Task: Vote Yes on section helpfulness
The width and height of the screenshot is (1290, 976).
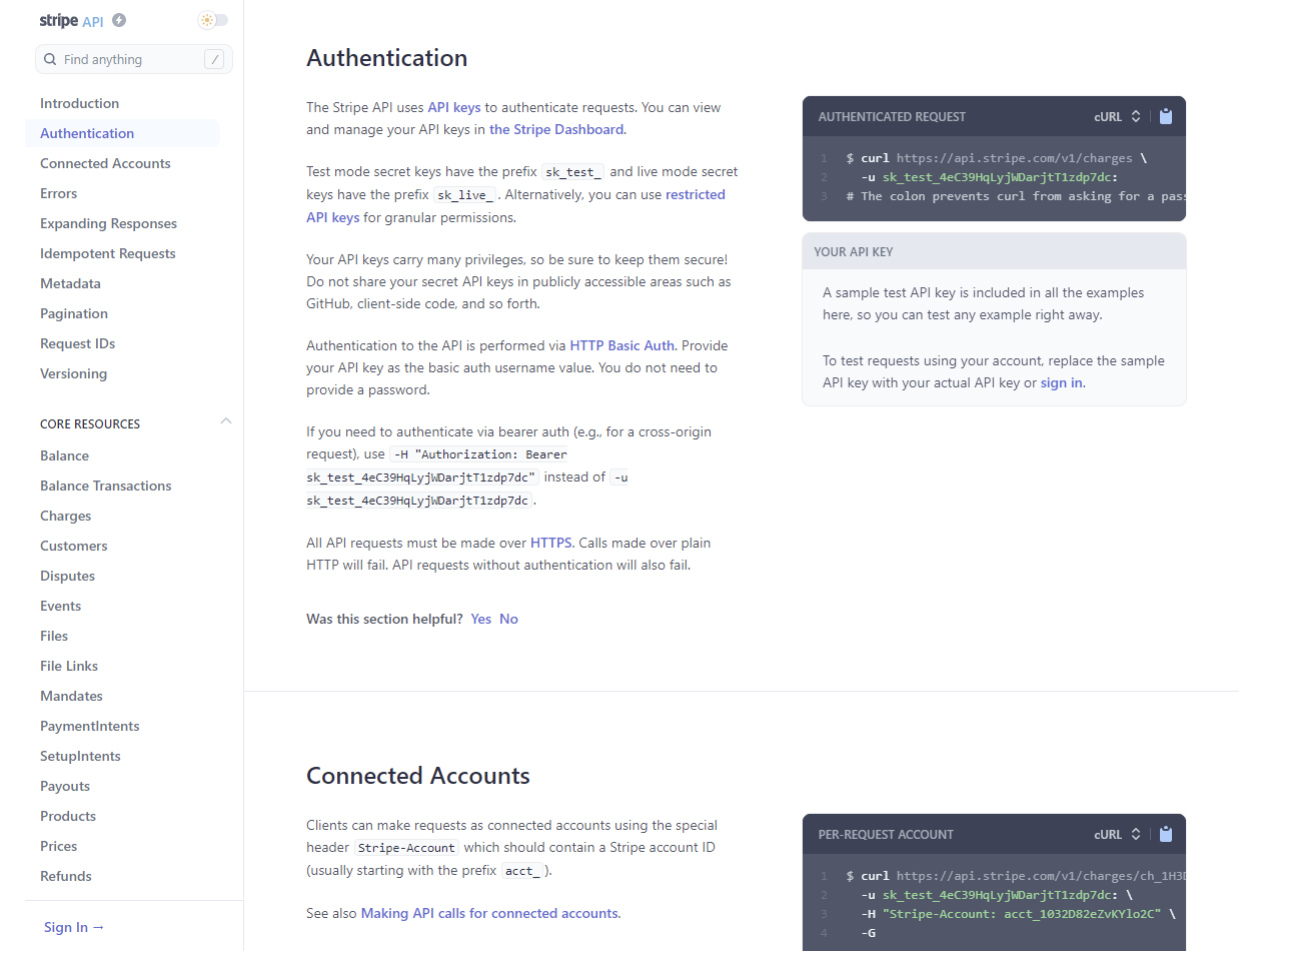Action: click(x=481, y=620)
